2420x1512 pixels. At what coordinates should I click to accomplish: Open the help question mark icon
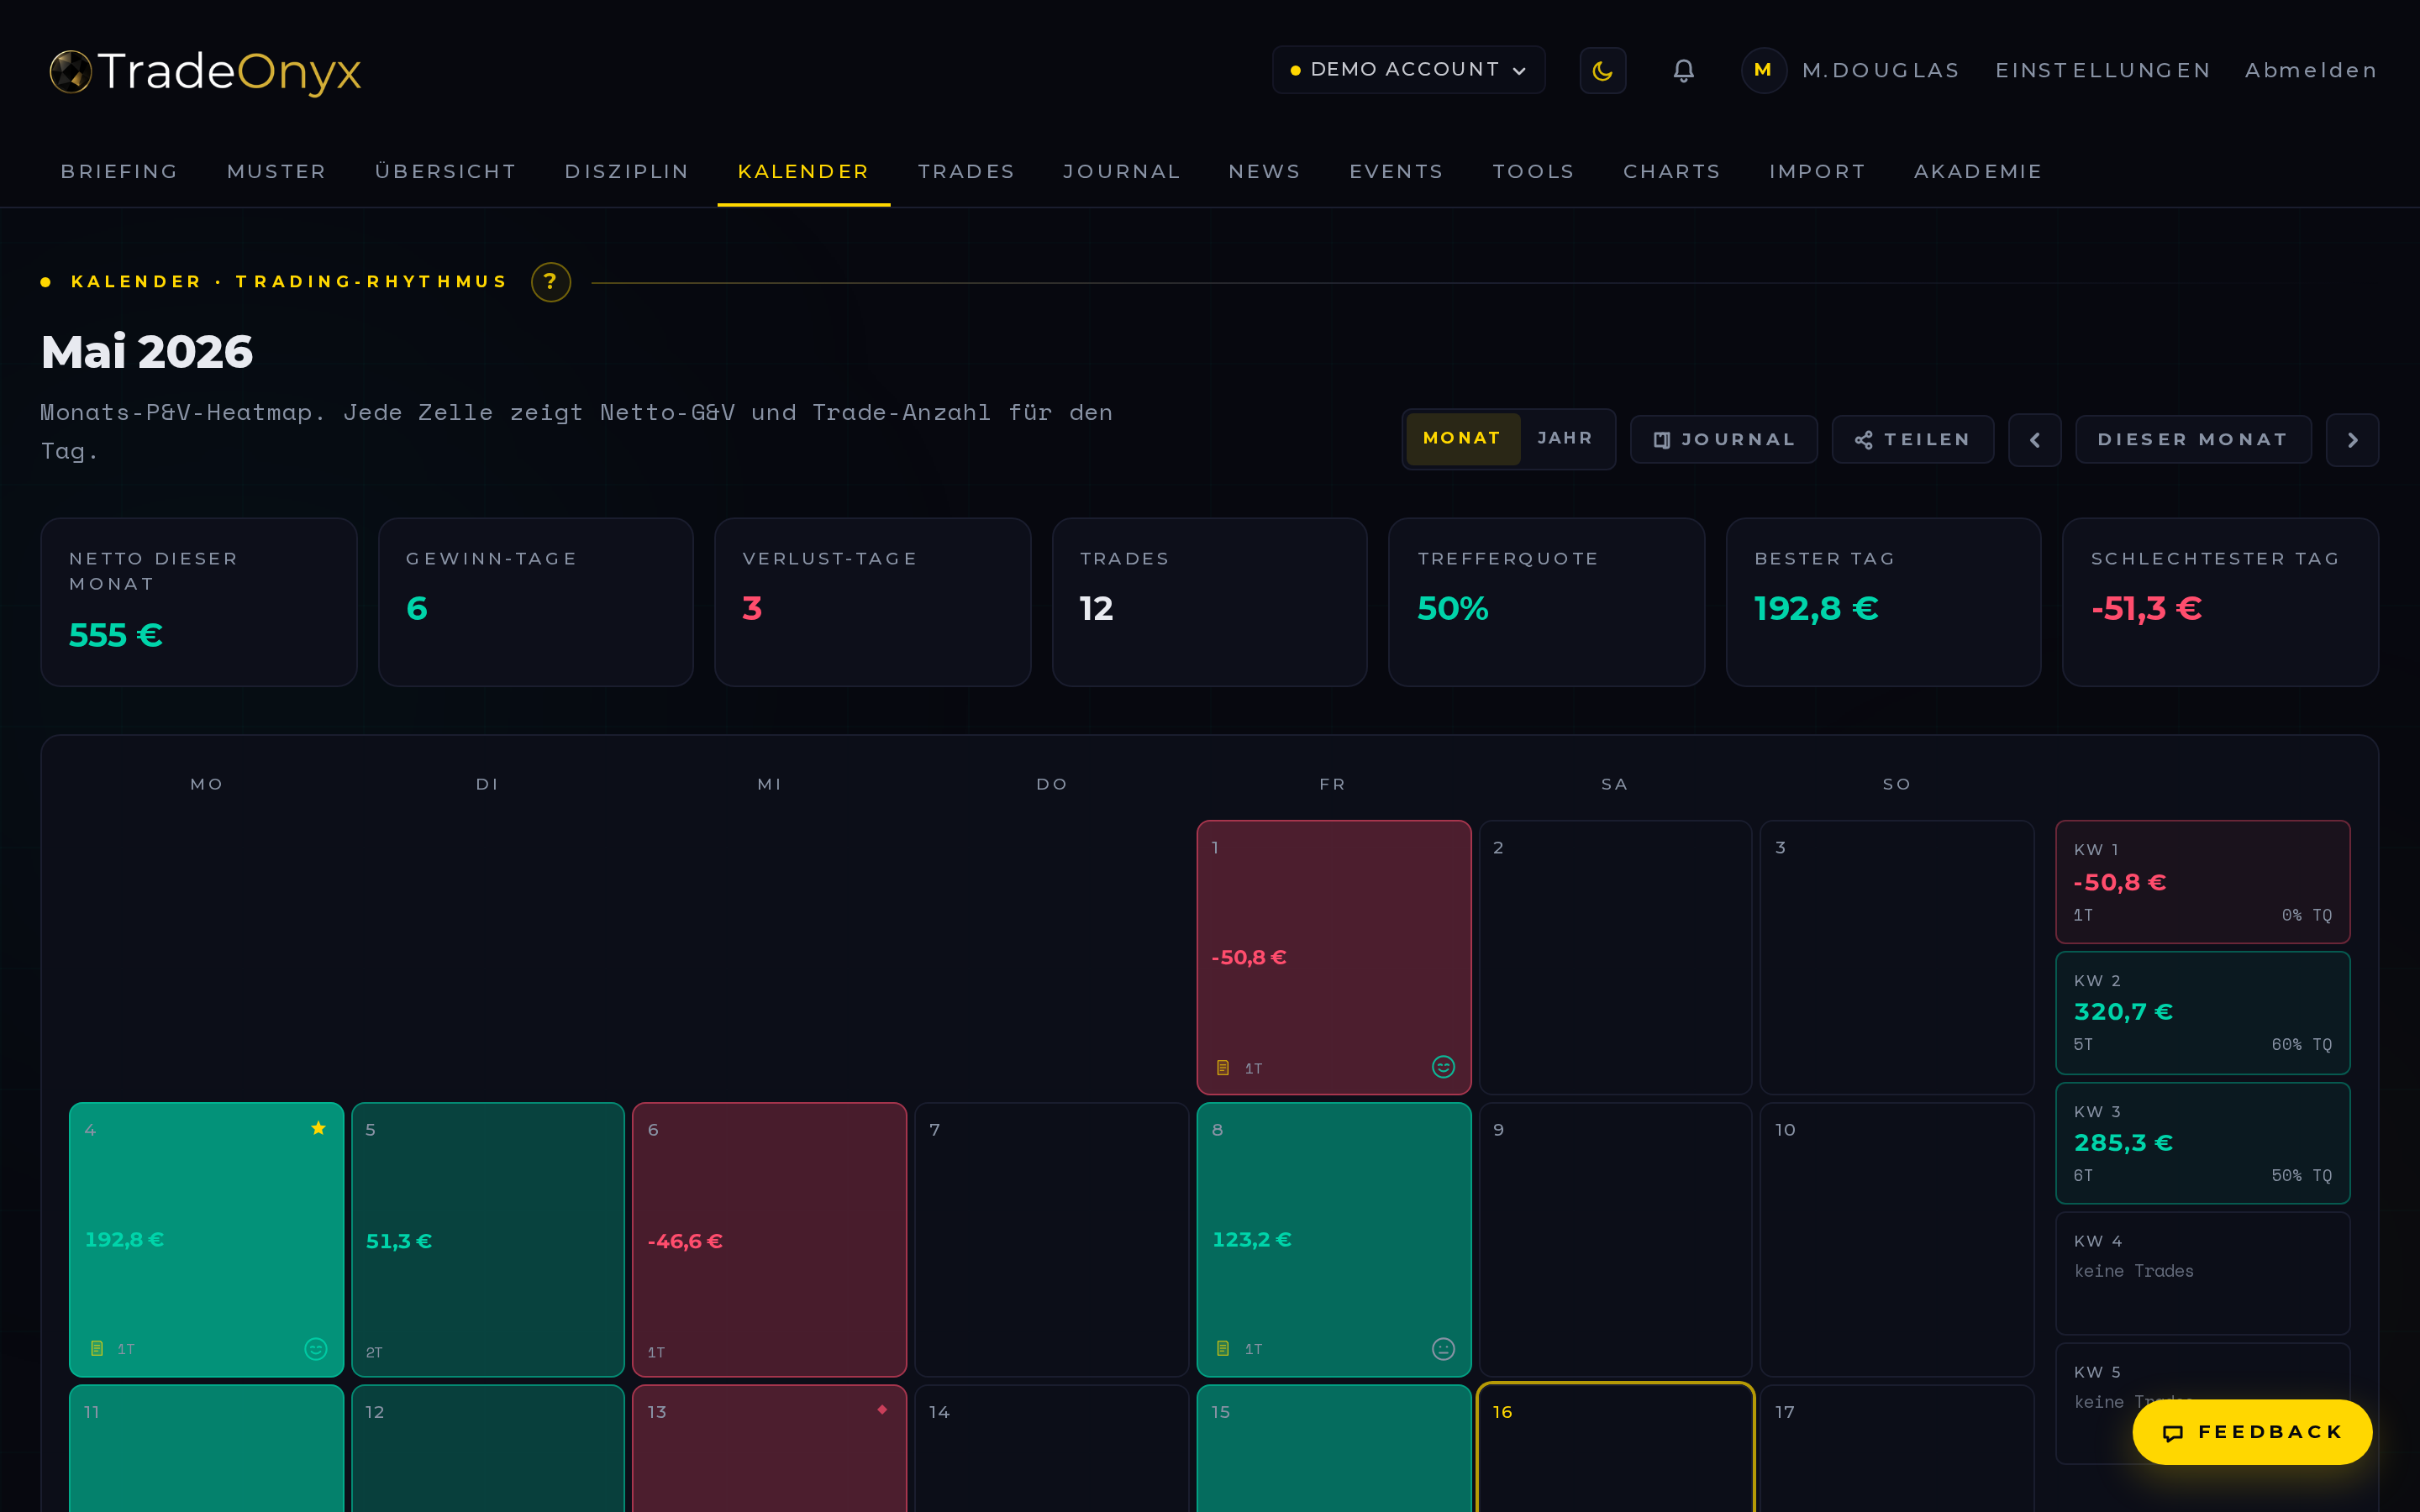pos(550,282)
